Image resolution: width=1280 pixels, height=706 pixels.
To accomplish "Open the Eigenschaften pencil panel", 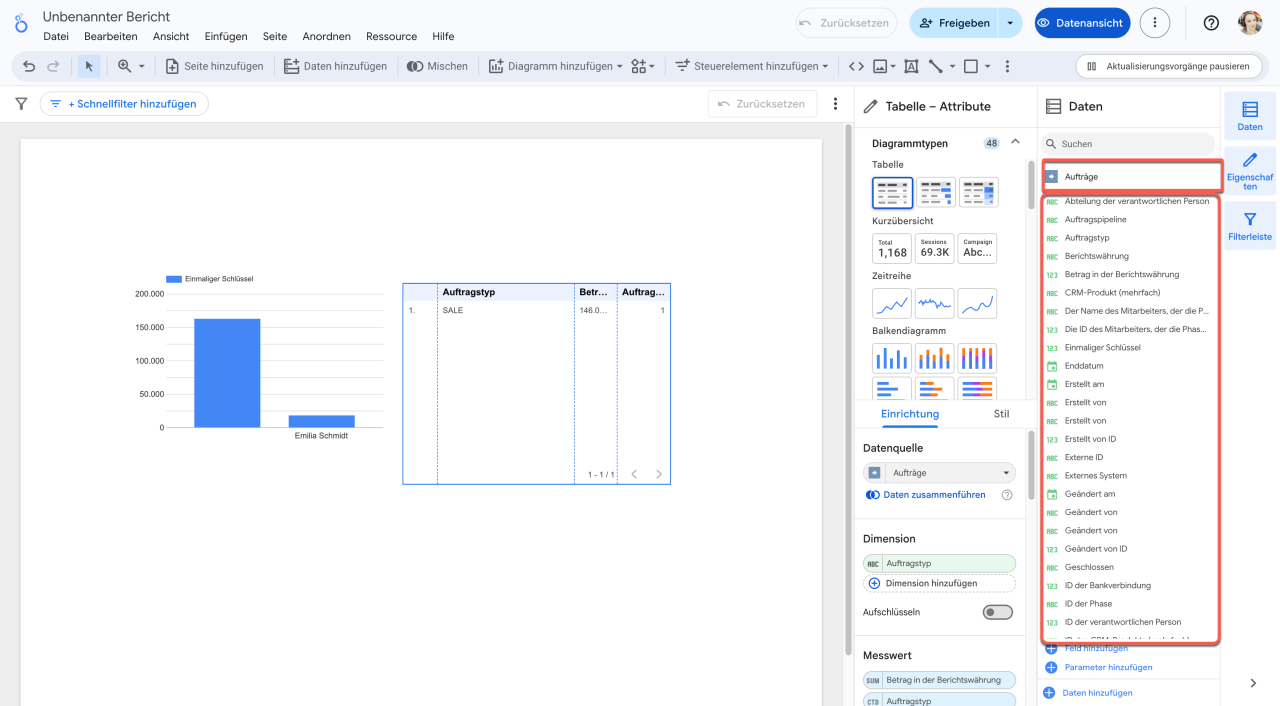I will click(1249, 171).
